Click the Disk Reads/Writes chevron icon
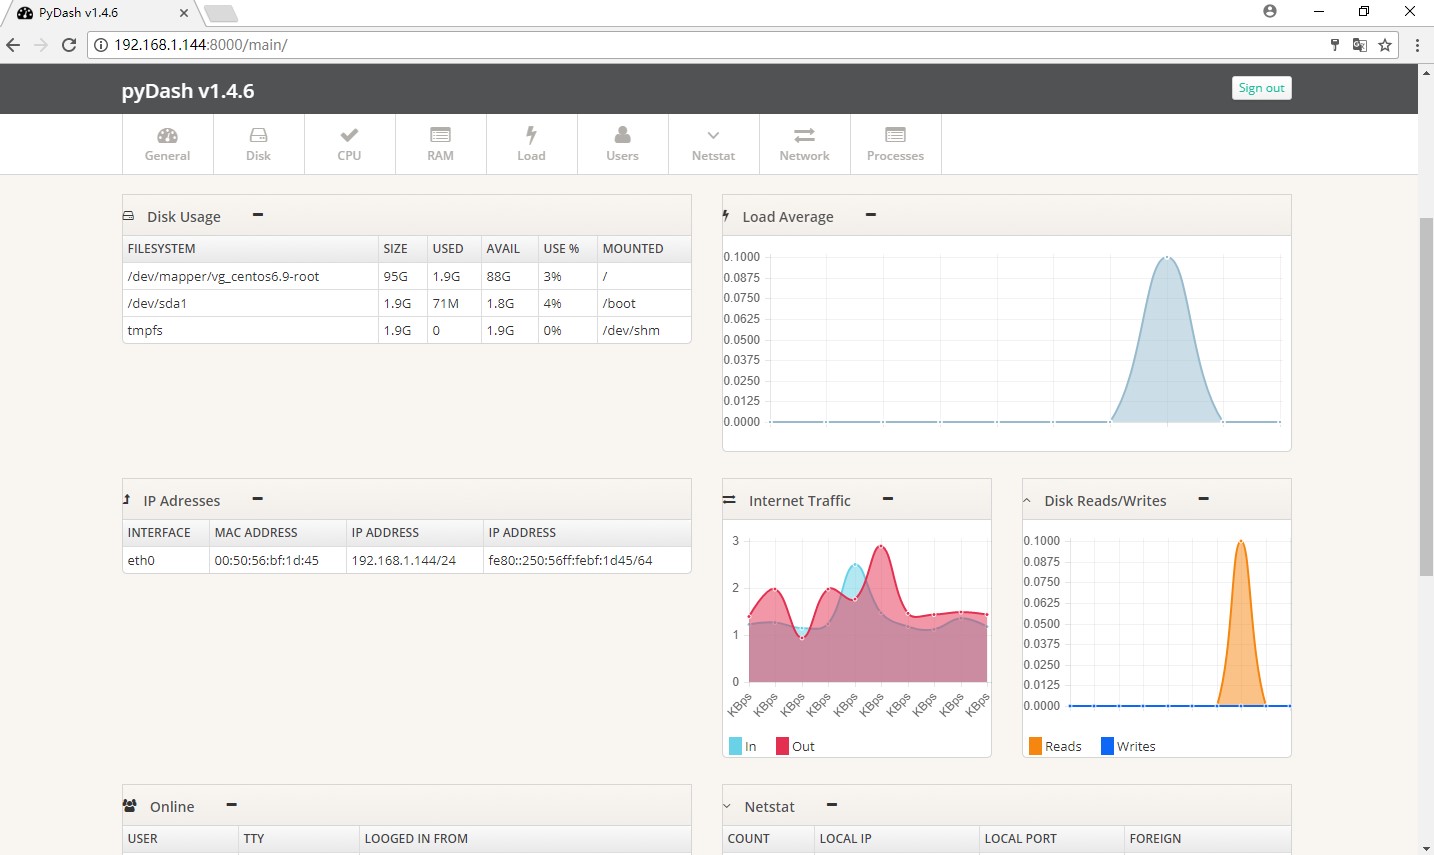Viewport: 1434px width, 855px height. [x=1027, y=501]
